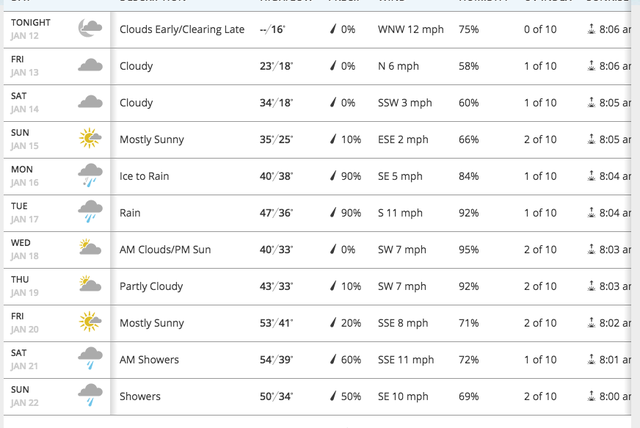The height and width of the screenshot is (428, 640).
Task: Click the Tonight Jan 12 moon-cloud icon
Action: coord(90,28)
